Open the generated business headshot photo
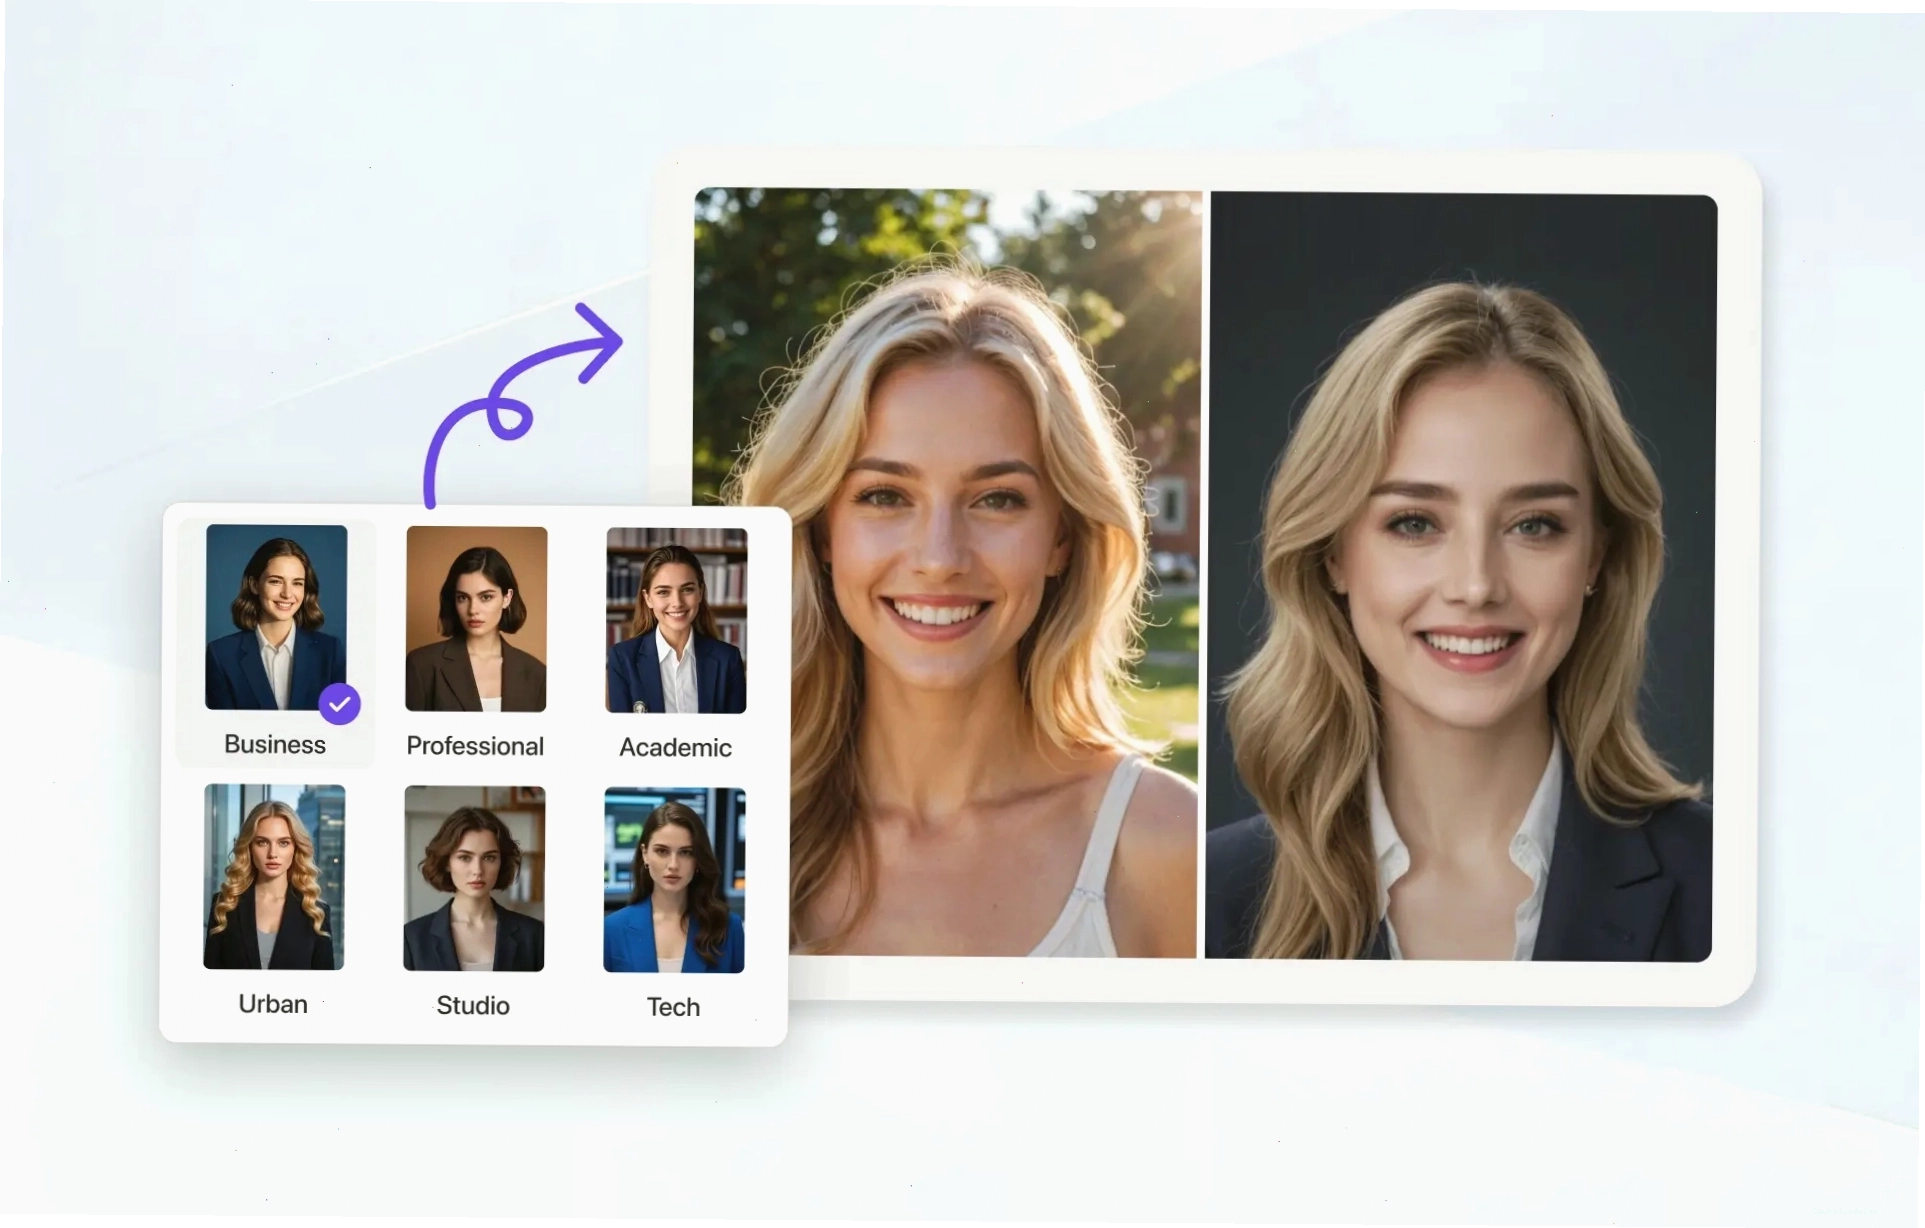The width and height of the screenshot is (1925, 1228). pyautogui.click(x=1461, y=577)
